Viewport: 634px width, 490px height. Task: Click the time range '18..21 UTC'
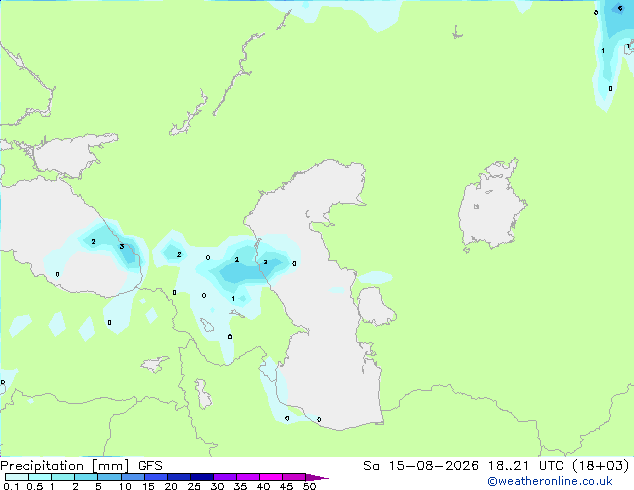click(x=528, y=466)
